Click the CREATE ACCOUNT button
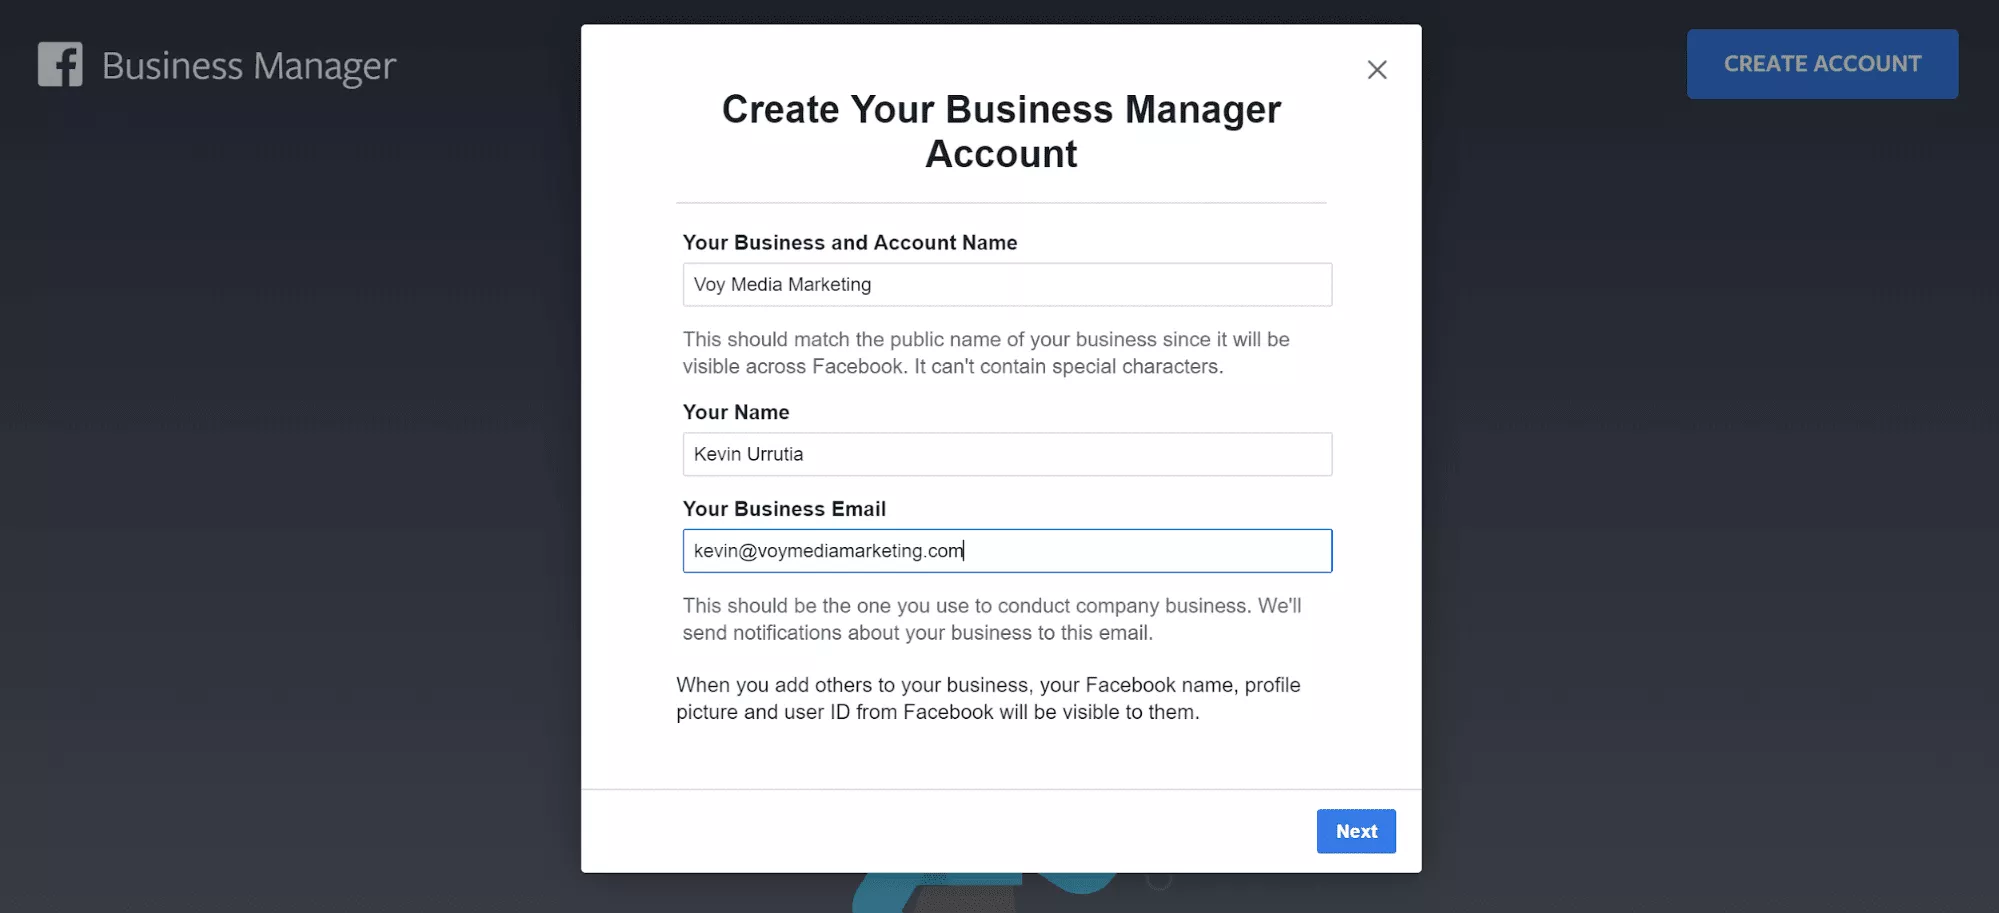The height and width of the screenshot is (914, 1999). pyautogui.click(x=1822, y=64)
